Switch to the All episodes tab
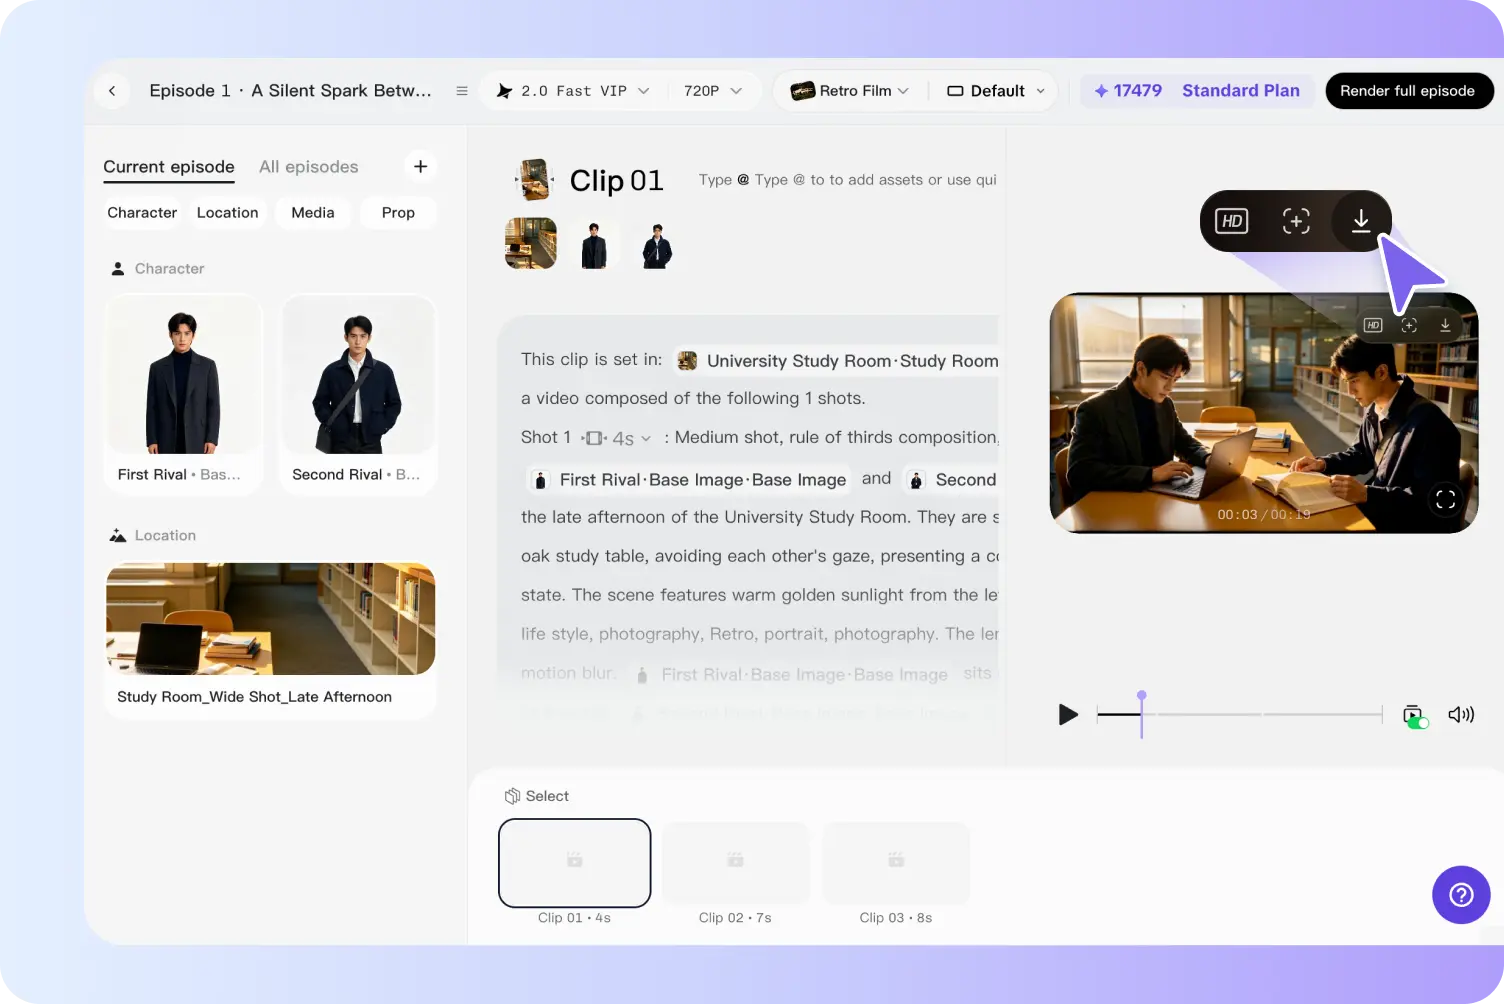Screen dimensions: 1504x1004 [309, 167]
